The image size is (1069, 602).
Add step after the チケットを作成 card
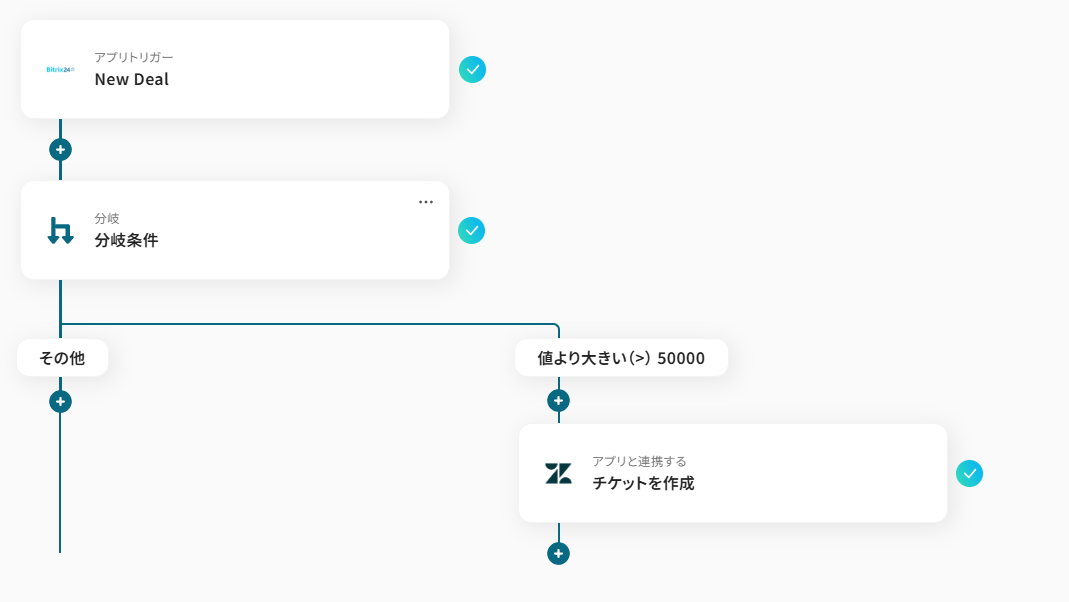(x=558, y=553)
